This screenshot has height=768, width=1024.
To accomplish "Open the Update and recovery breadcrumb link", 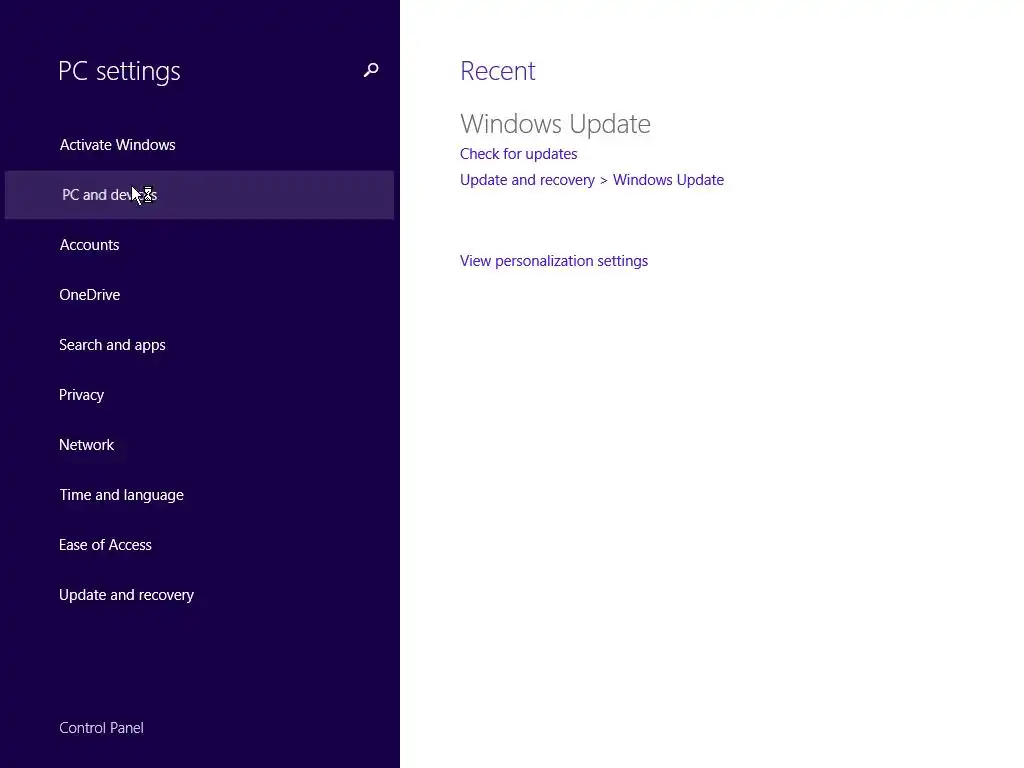I will pyautogui.click(x=527, y=180).
